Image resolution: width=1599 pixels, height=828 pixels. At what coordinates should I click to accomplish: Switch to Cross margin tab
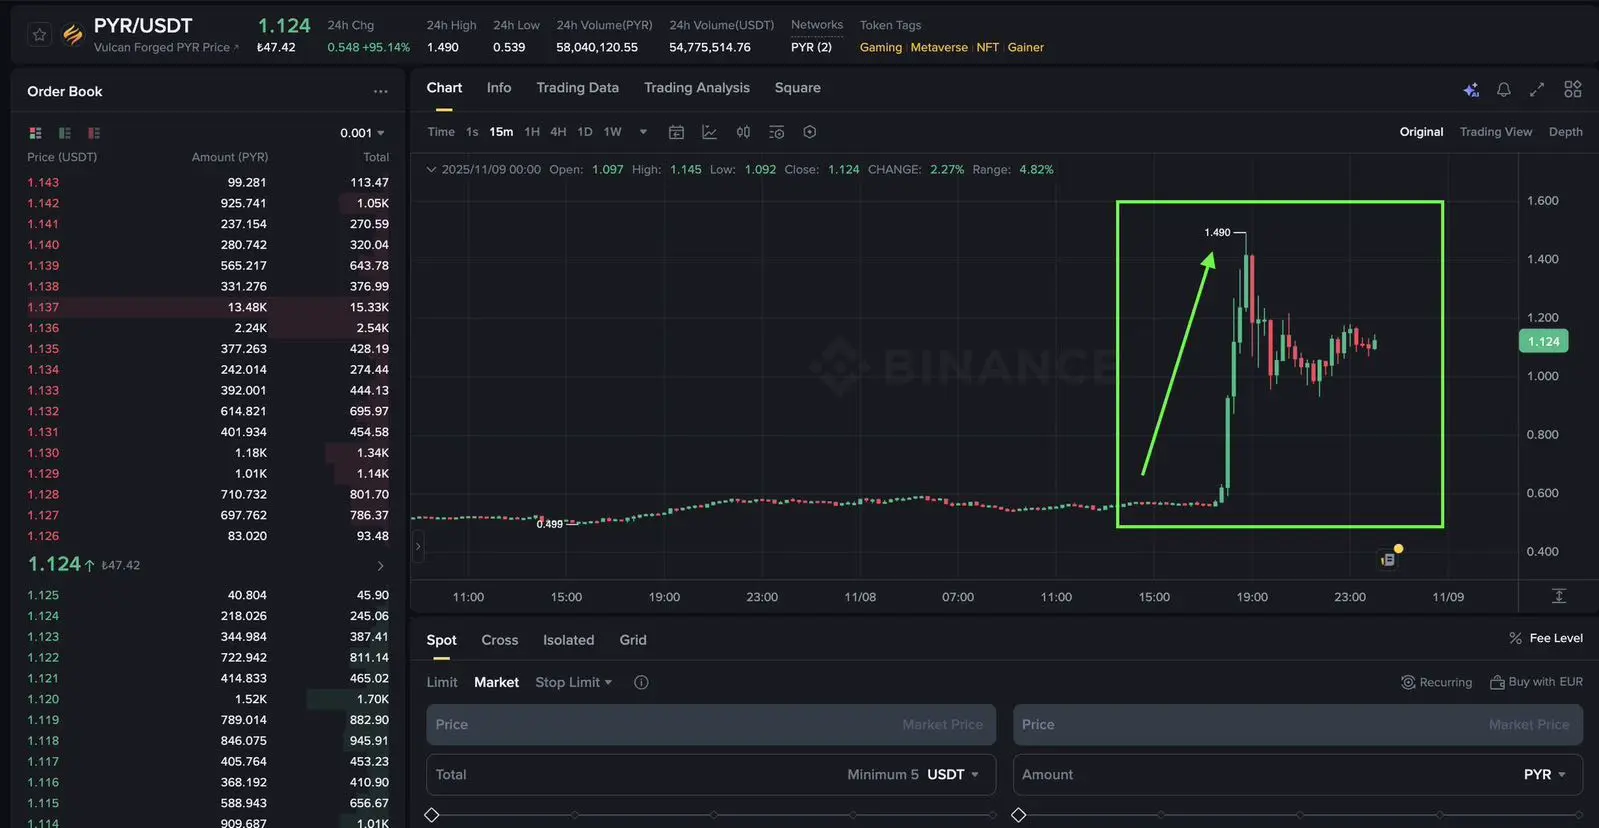coord(500,640)
